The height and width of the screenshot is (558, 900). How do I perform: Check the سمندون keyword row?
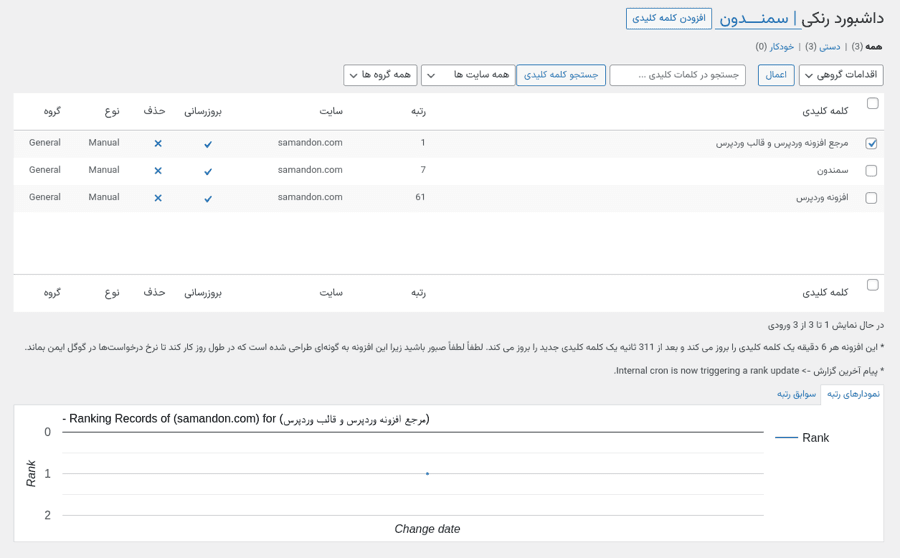(x=871, y=170)
